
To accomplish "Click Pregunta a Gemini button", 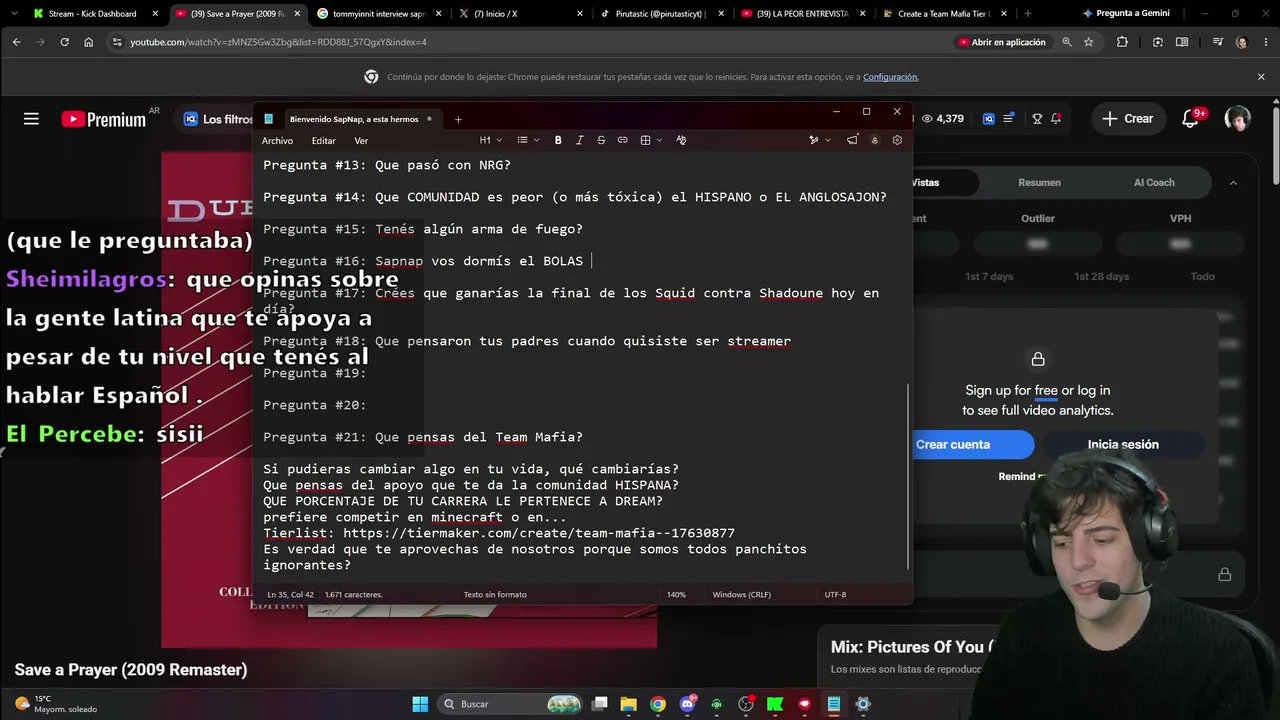I will tap(1125, 14).
